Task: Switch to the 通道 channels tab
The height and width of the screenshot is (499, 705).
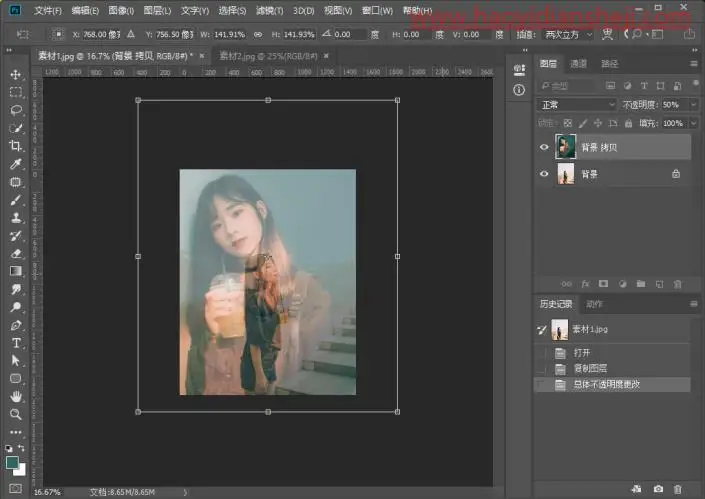Action: pyautogui.click(x=578, y=64)
